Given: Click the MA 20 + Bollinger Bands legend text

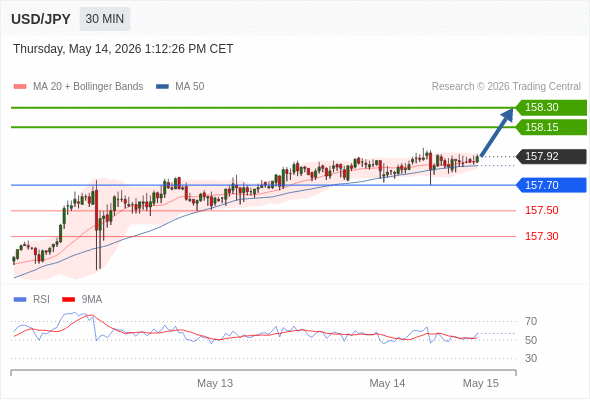Looking at the screenshot, I should point(88,87).
